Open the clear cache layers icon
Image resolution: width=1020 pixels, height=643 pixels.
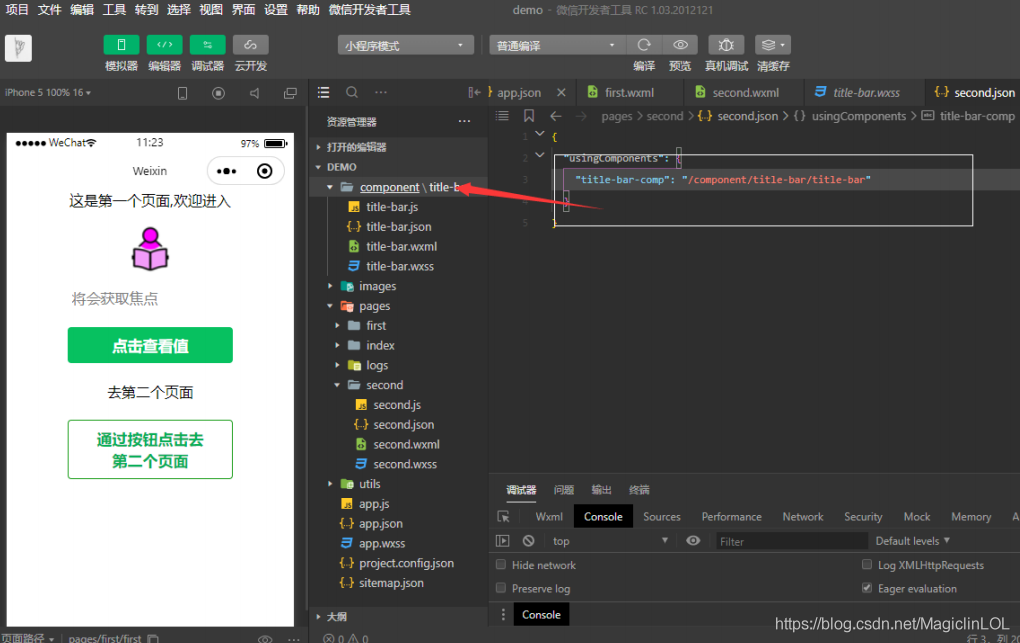(773, 45)
